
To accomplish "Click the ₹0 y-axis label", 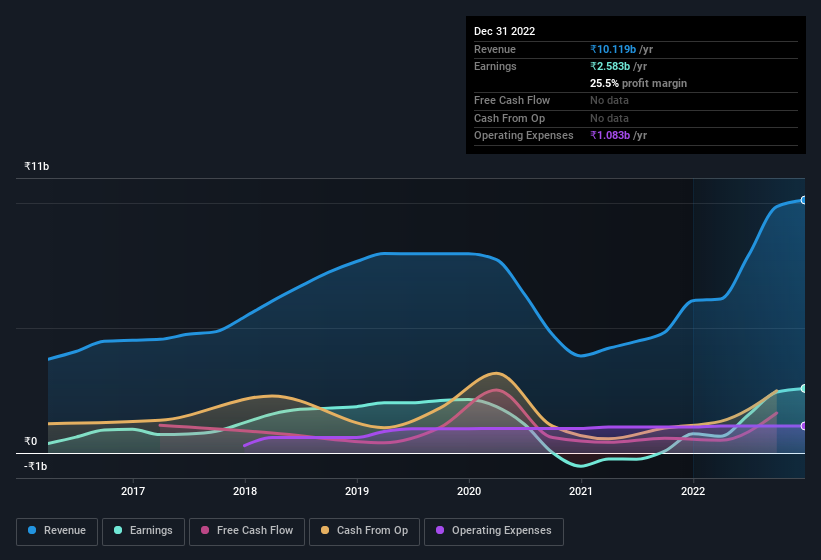I will (x=31, y=441).
